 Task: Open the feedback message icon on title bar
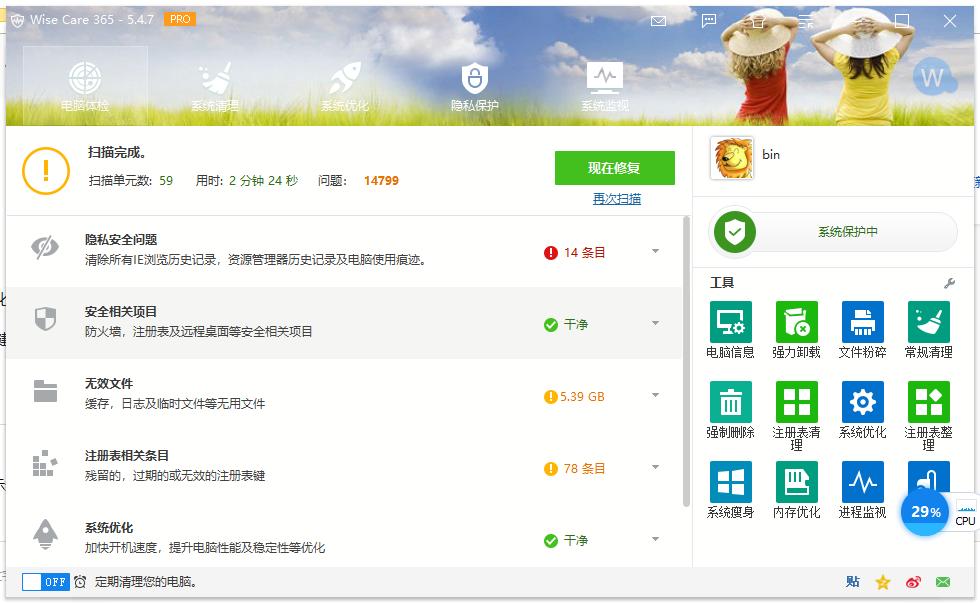pyautogui.click(x=708, y=20)
